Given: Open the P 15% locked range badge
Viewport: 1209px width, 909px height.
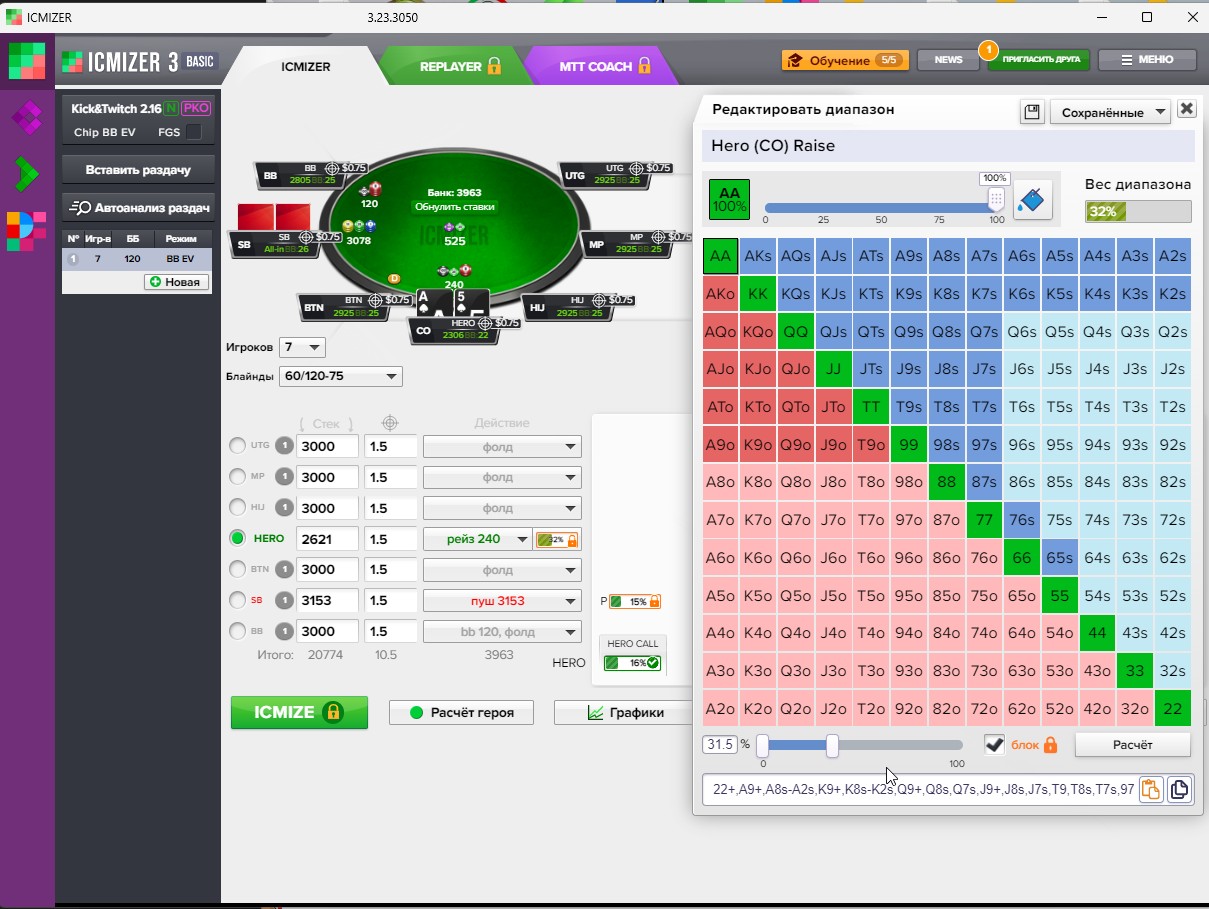Looking at the screenshot, I should [635, 602].
